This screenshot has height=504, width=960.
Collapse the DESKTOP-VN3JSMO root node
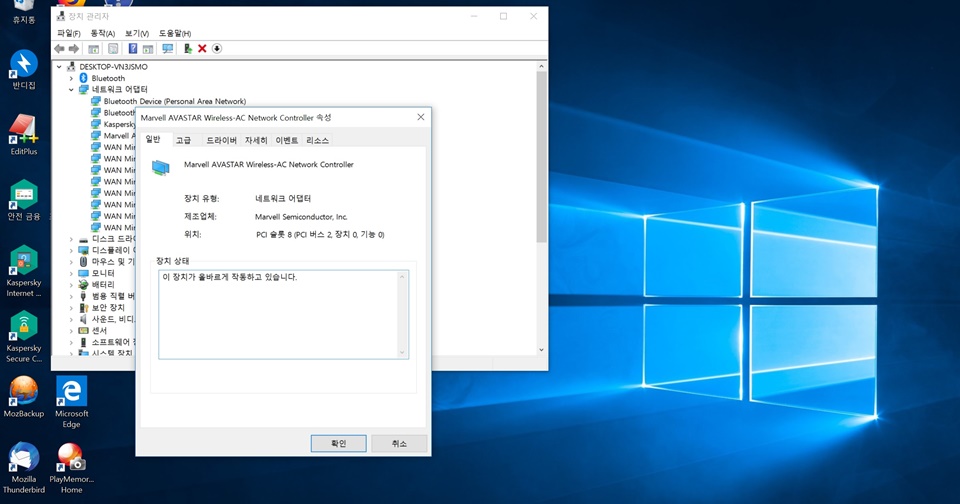tap(59, 67)
